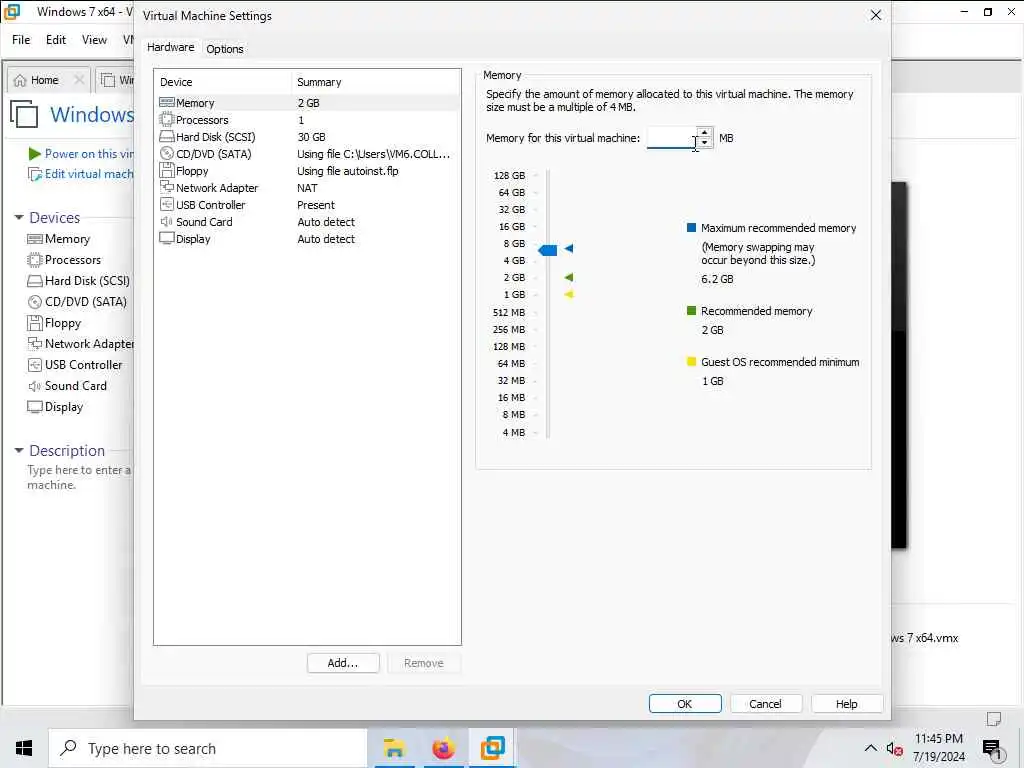1024x768 pixels.
Task: Open File menu in VMware window
Action: point(21,40)
